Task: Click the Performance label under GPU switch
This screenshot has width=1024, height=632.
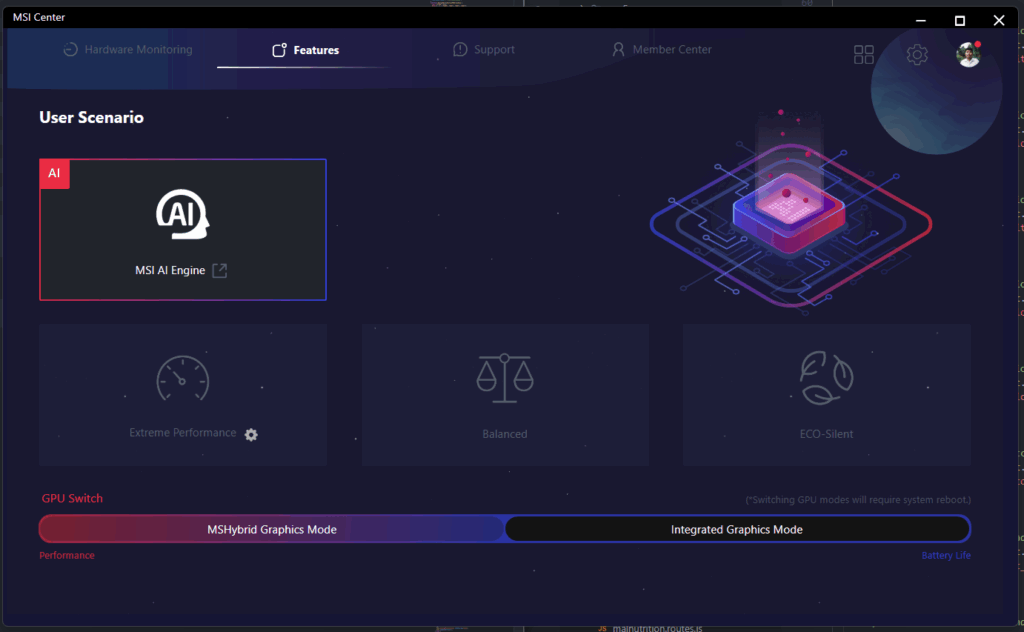Action: point(67,555)
